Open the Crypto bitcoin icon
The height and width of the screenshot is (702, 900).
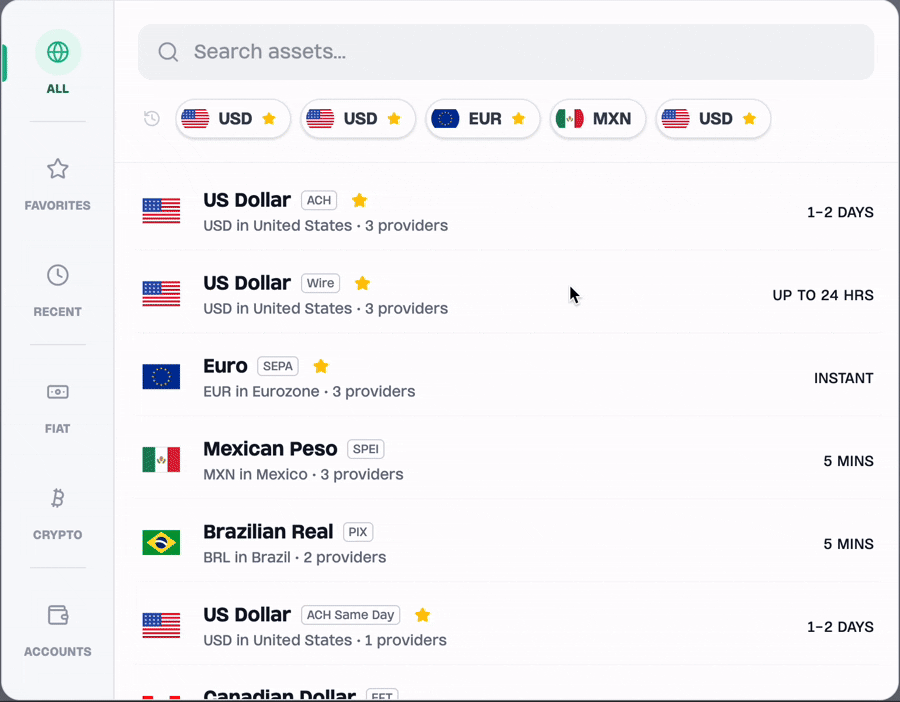tap(58, 498)
